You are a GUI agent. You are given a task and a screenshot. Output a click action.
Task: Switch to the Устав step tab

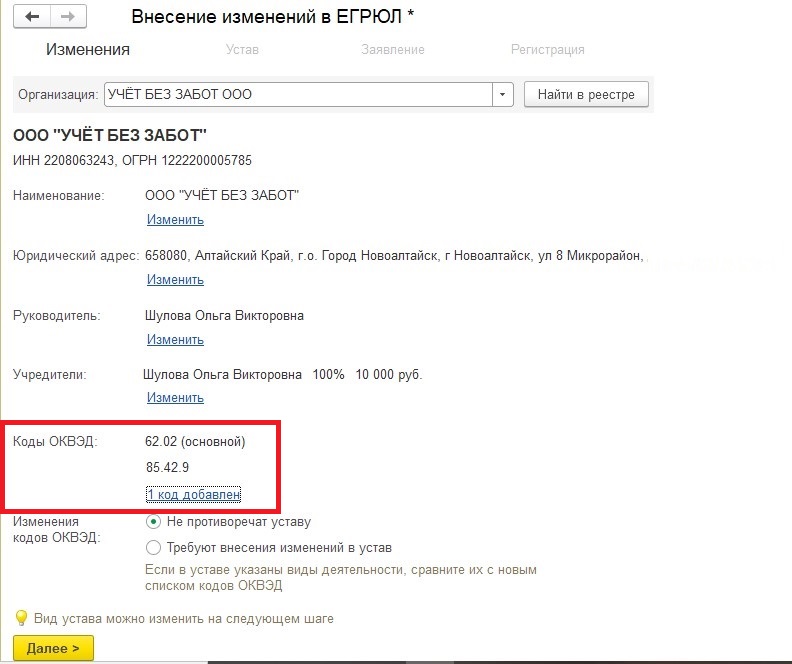coord(242,49)
